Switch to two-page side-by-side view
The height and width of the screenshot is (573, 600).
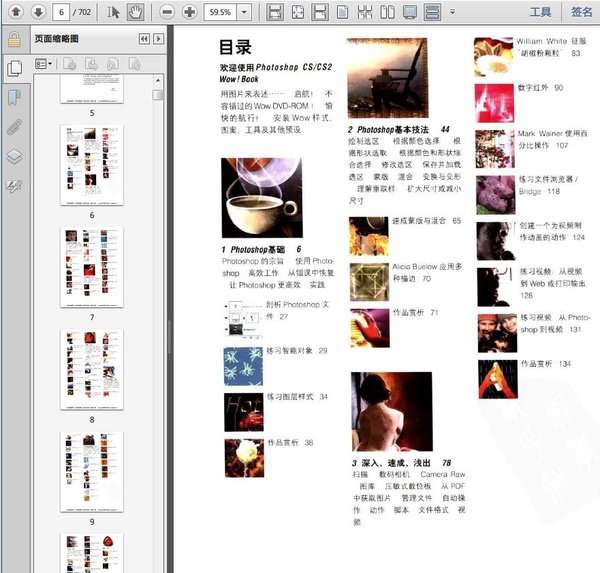point(387,12)
